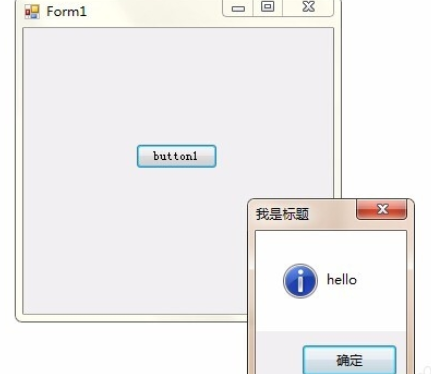Click the button1 button in Form1
Screen dimensions: 431x374
tap(176, 156)
